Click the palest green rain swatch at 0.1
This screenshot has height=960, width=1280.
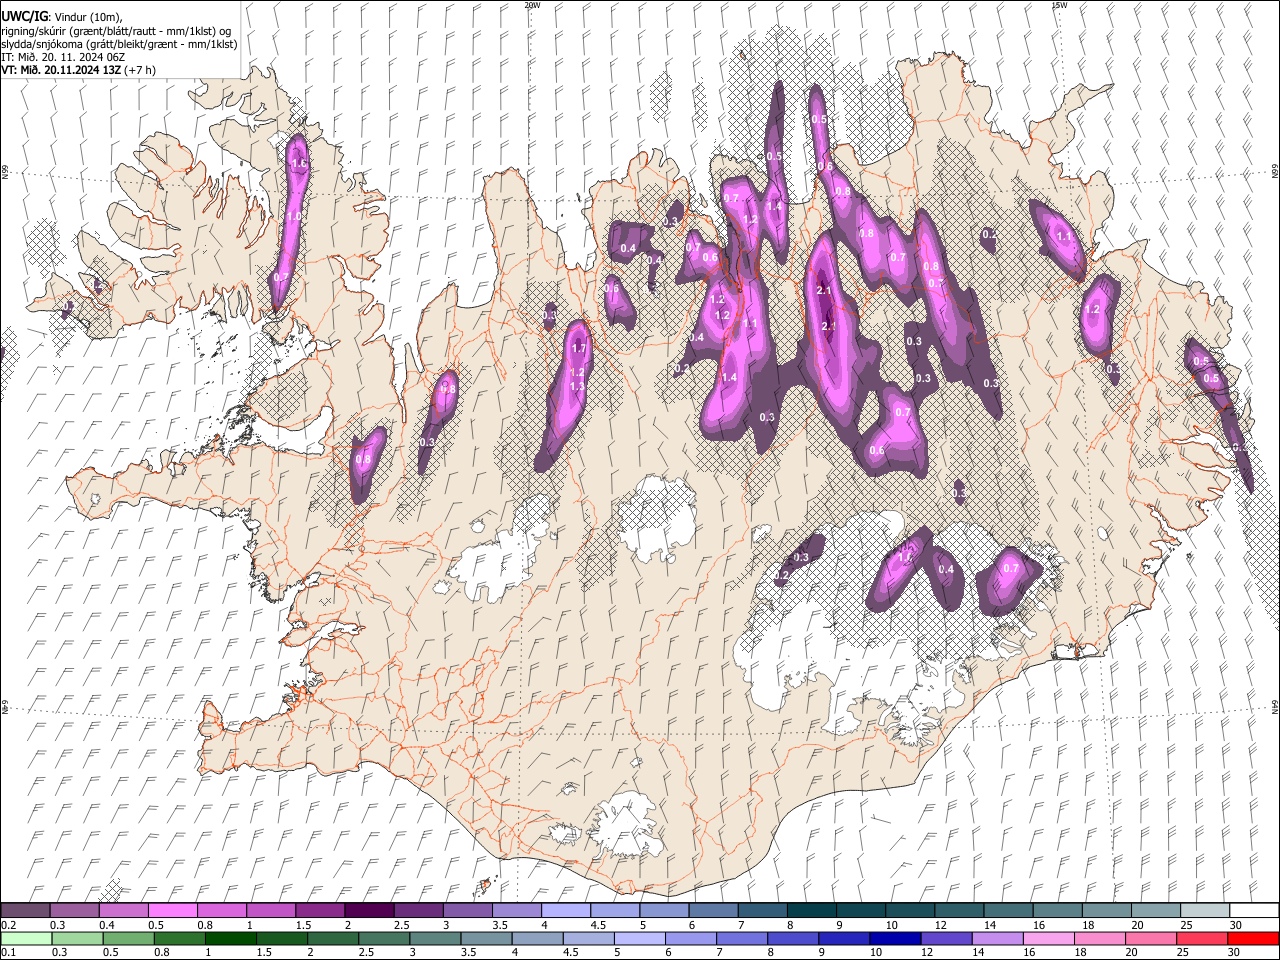pos(26,939)
